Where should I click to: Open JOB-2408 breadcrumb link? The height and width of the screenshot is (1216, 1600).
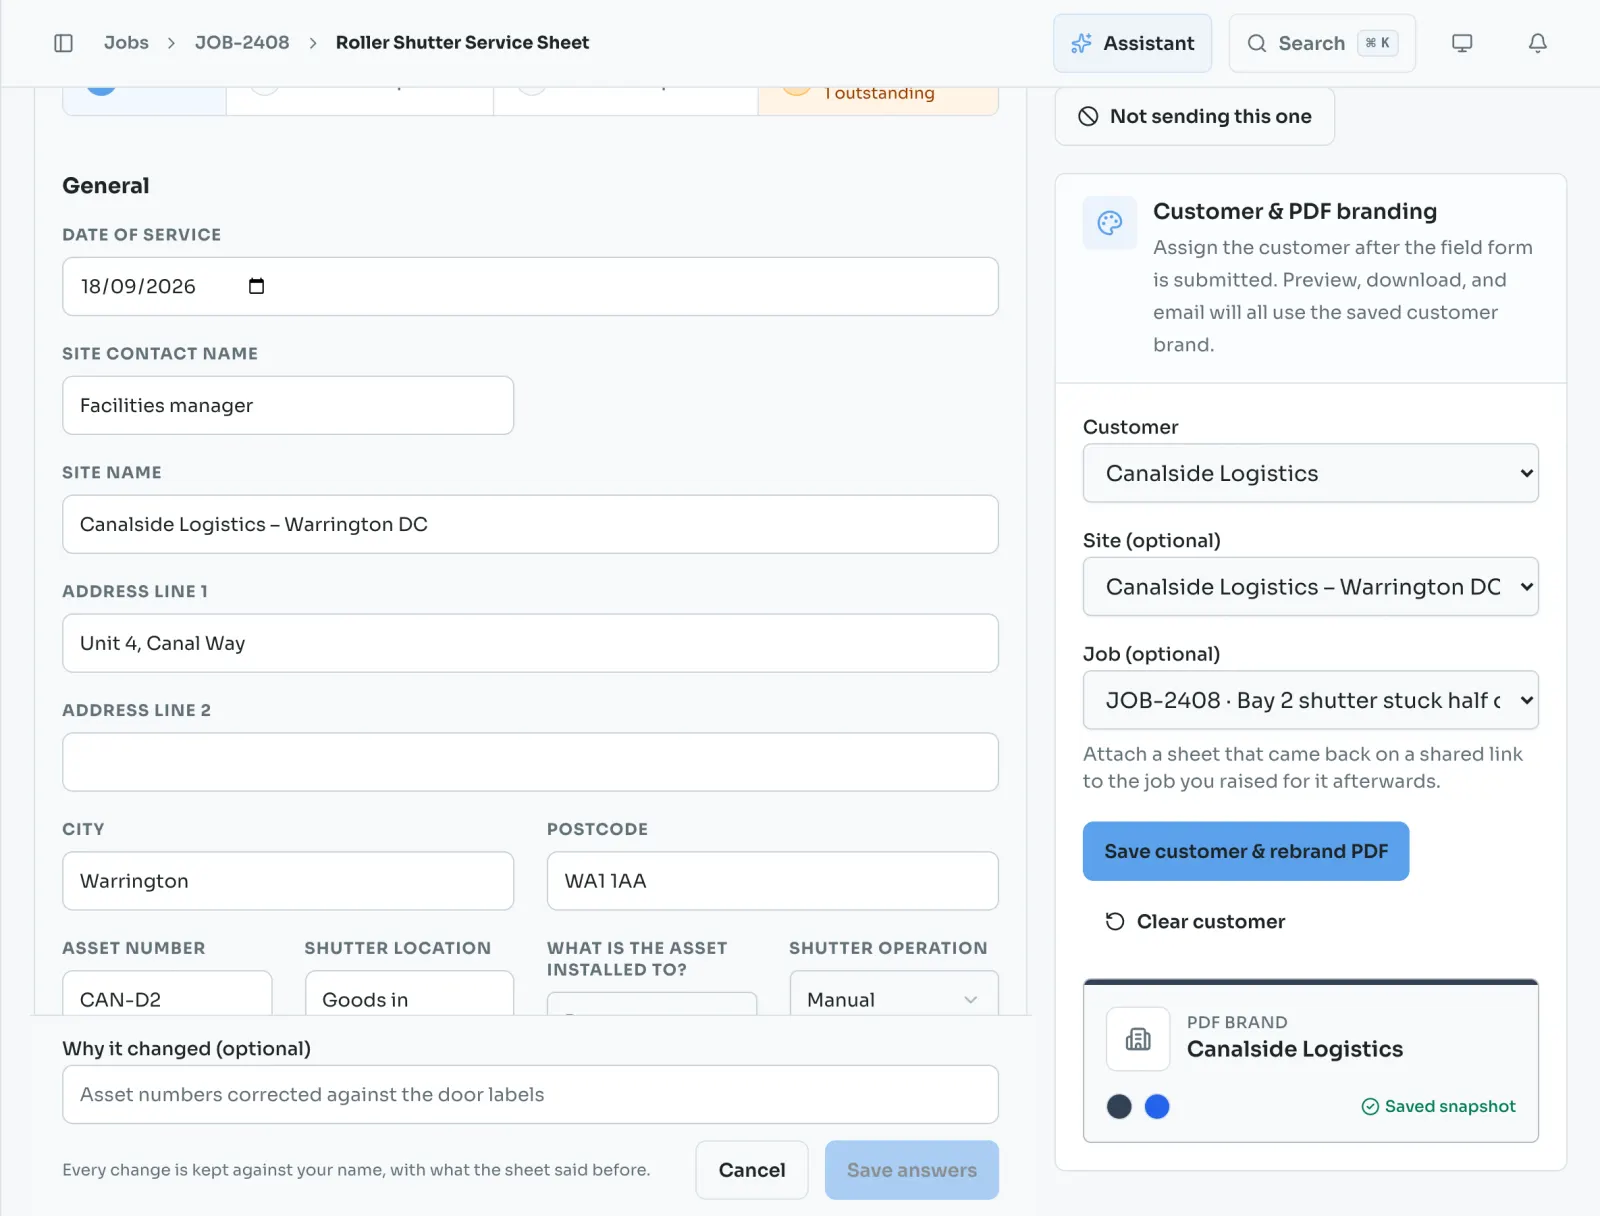point(242,42)
